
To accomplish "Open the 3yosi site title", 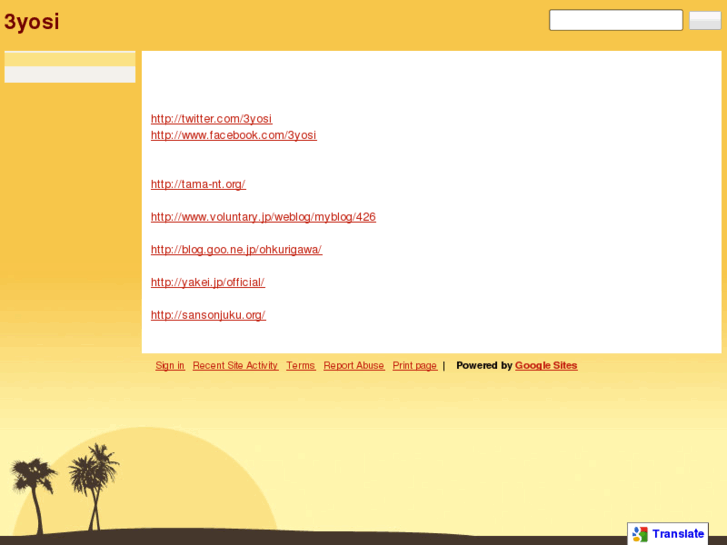I will 32,22.
